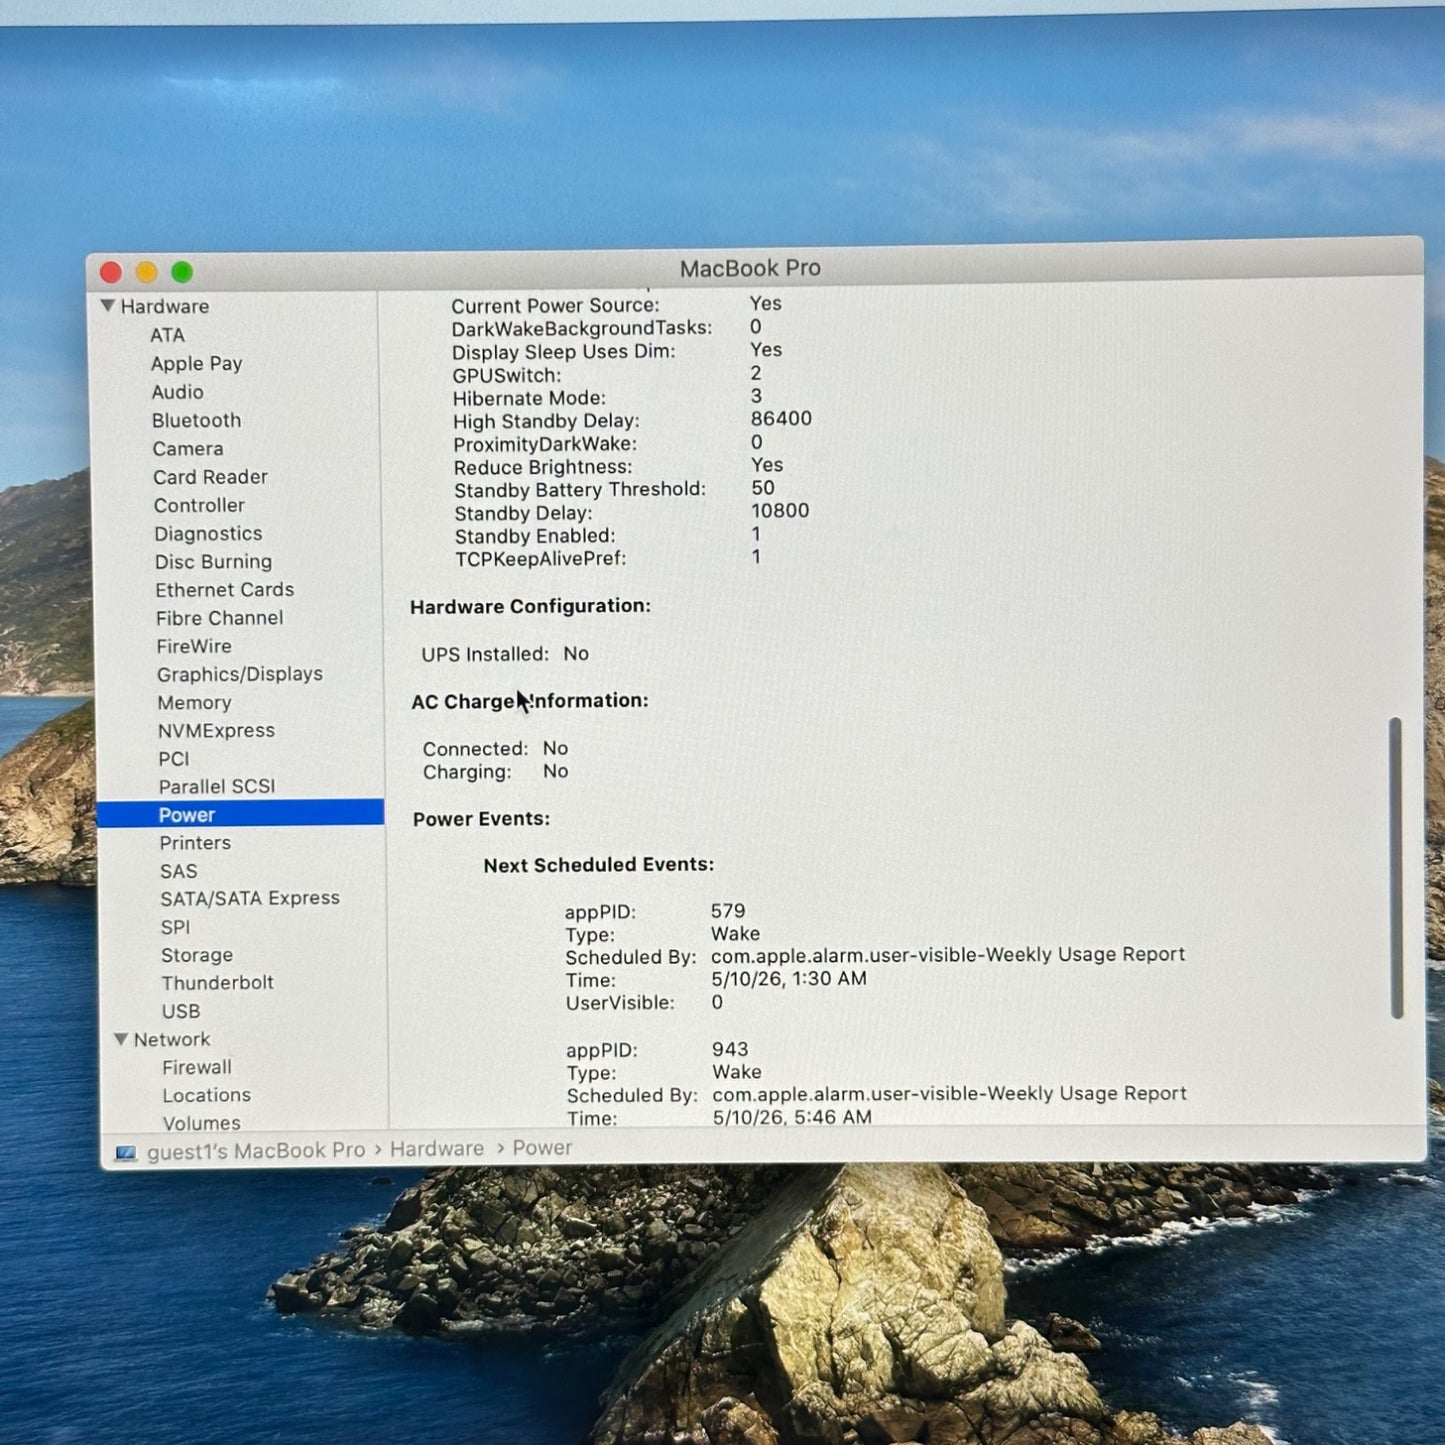
Task: Click the MacBook icon in the path bar
Action: [126, 1153]
